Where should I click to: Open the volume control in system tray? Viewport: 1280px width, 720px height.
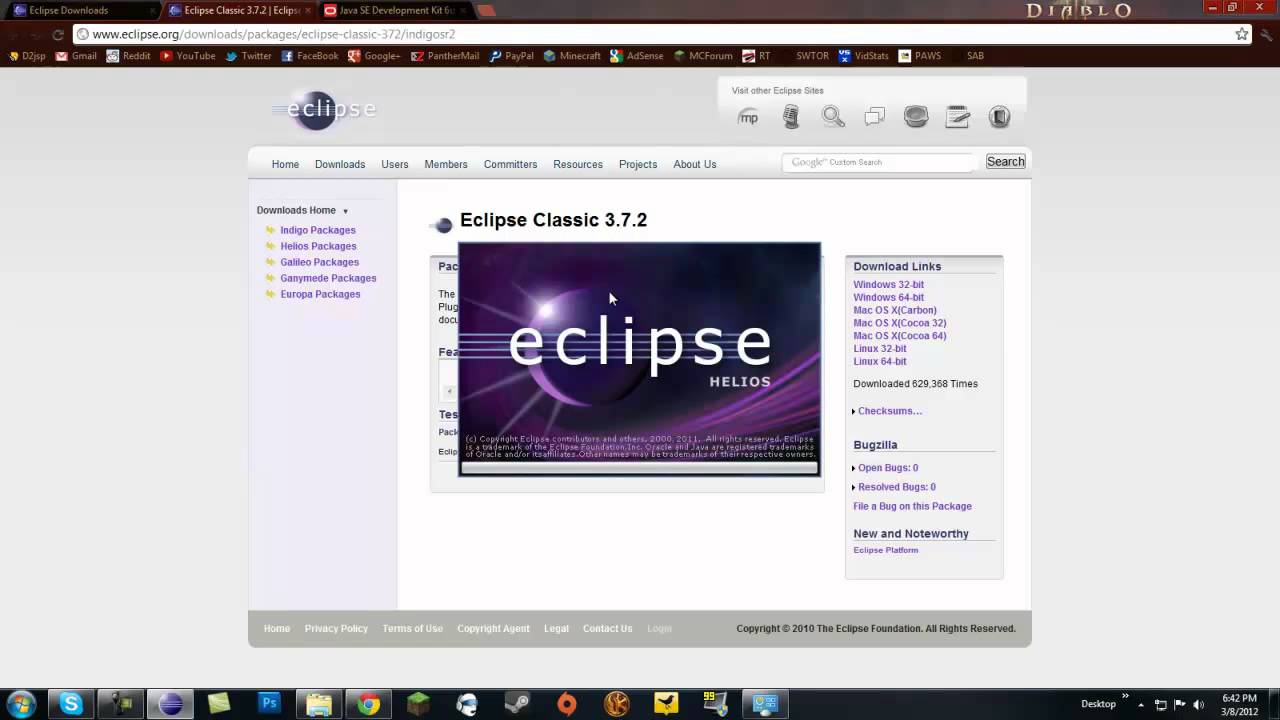(1199, 704)
